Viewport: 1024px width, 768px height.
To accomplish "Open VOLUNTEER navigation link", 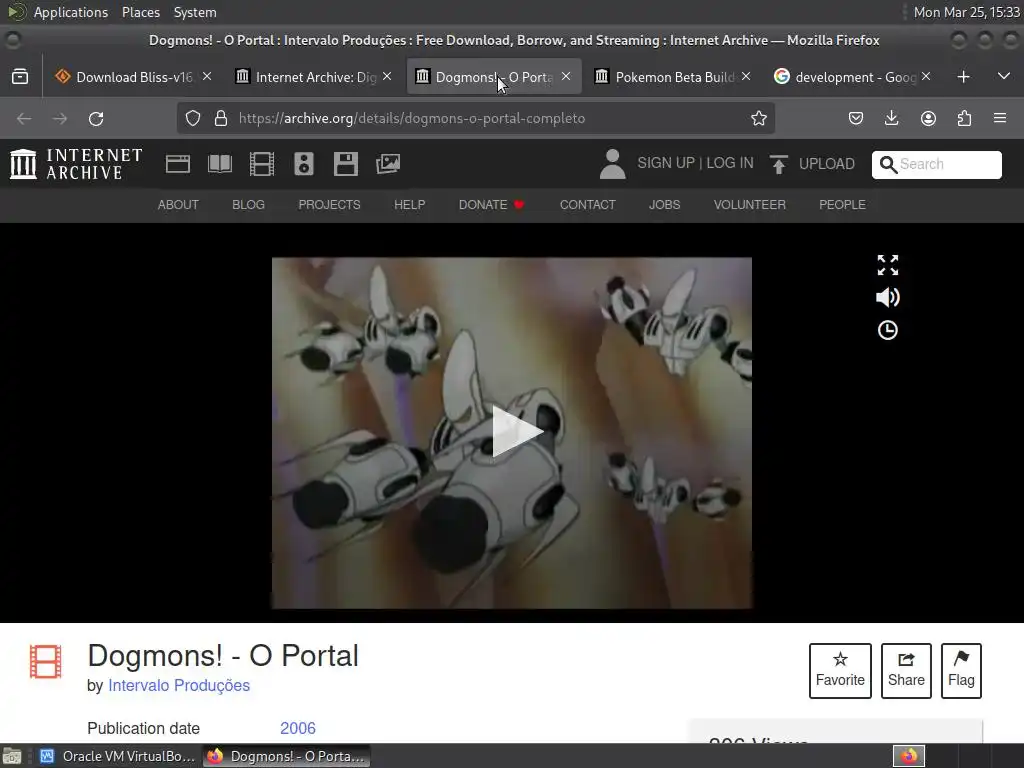I will pos(750,205).
